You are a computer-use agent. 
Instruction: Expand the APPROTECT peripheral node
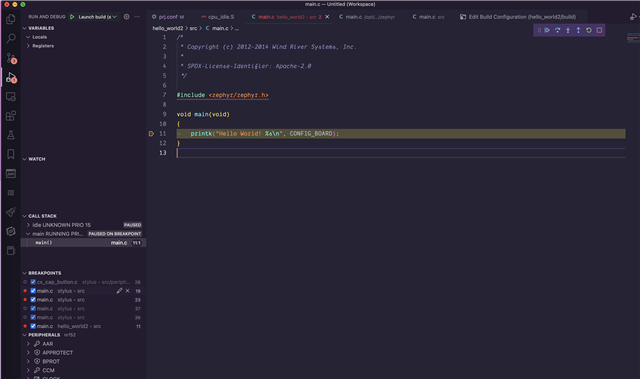click(x=28, y=352)
